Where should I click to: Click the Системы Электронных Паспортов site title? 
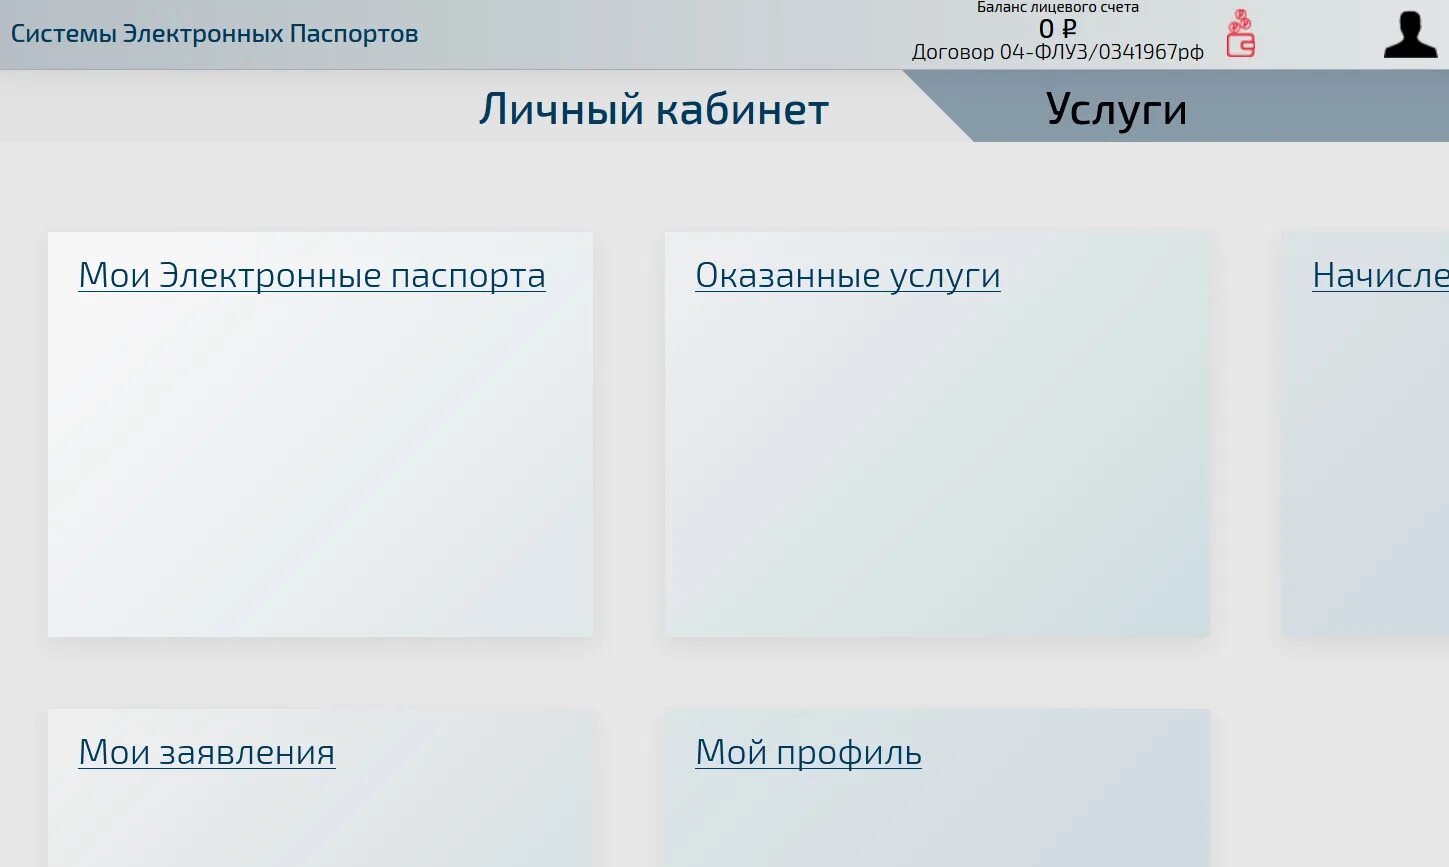click(214, 34)
